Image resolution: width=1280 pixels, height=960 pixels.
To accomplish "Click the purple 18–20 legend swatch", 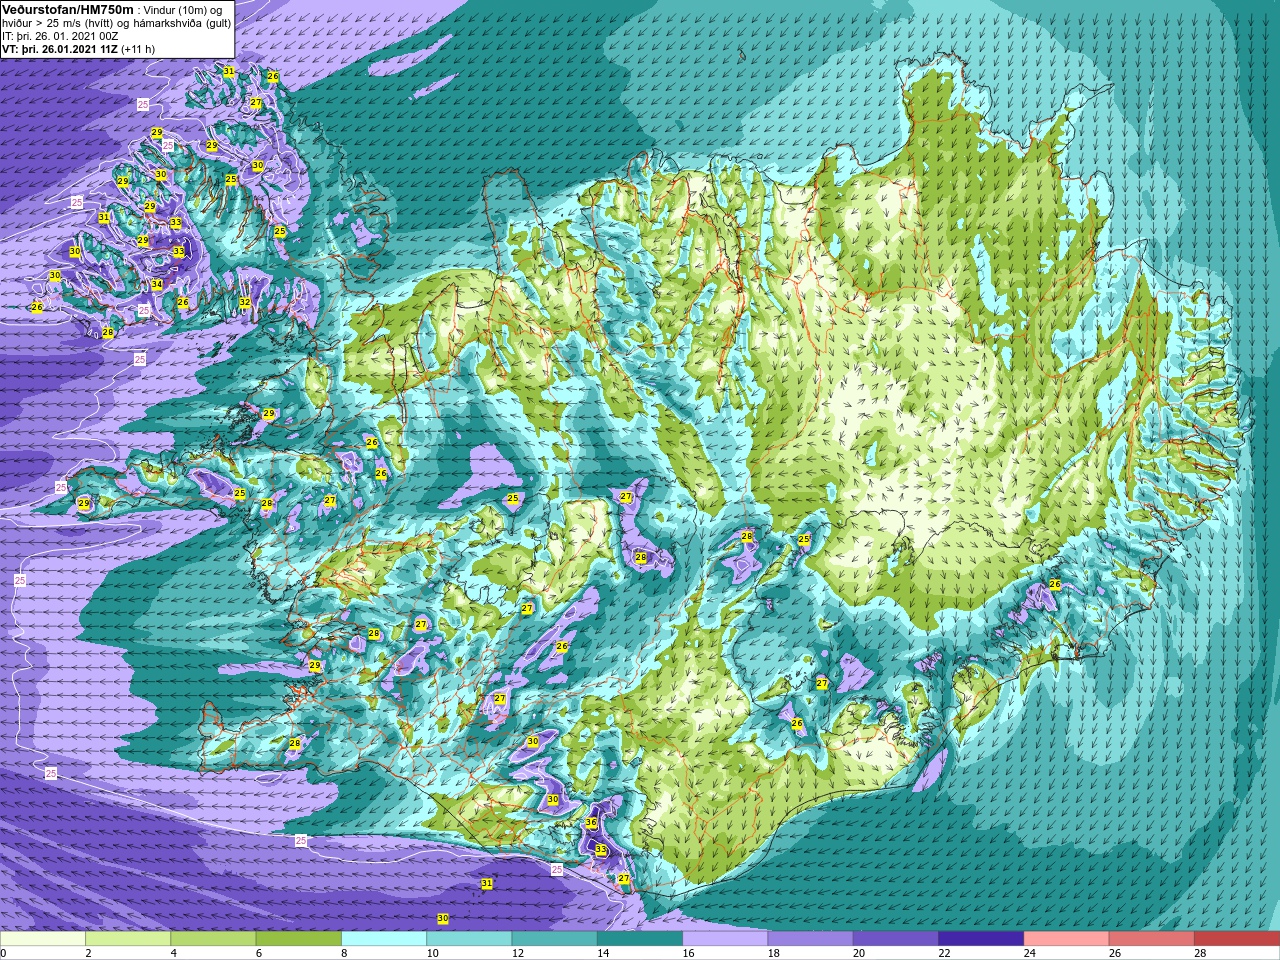I will tap(810, 939).
